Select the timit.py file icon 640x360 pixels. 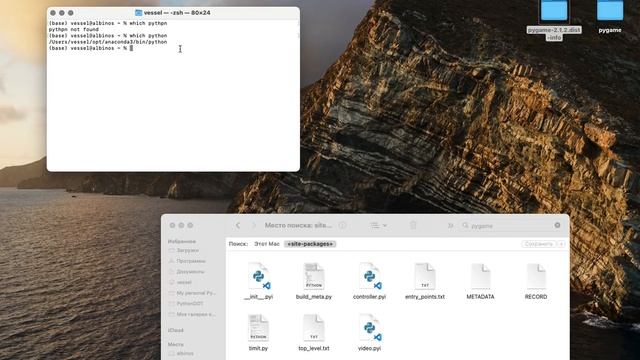(258, 328)
